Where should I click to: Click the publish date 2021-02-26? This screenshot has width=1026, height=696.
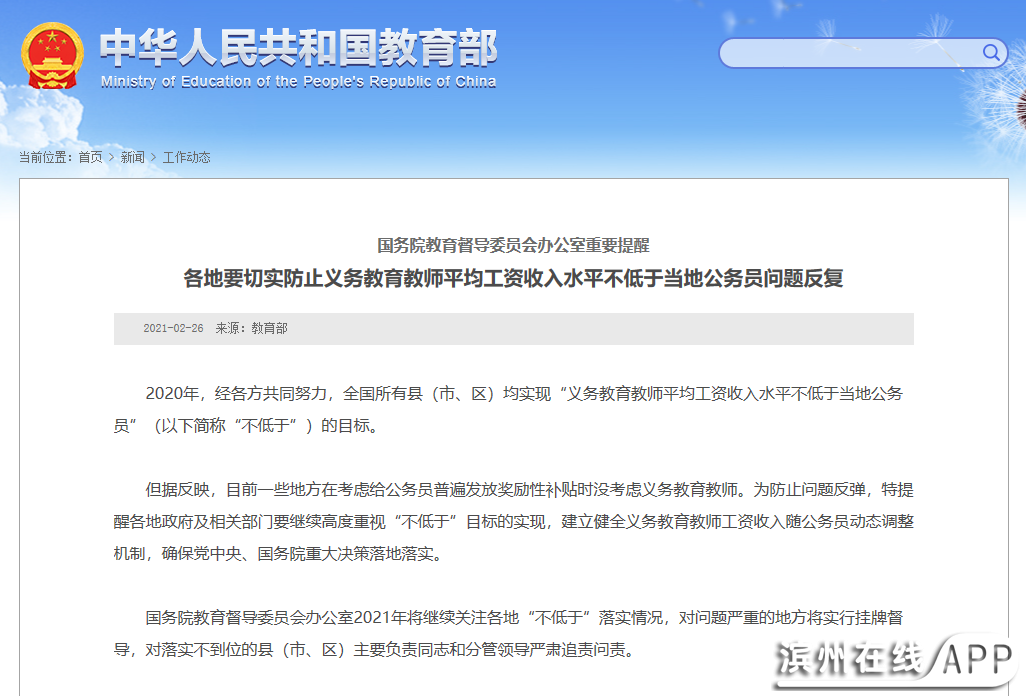tap(173, 328)
